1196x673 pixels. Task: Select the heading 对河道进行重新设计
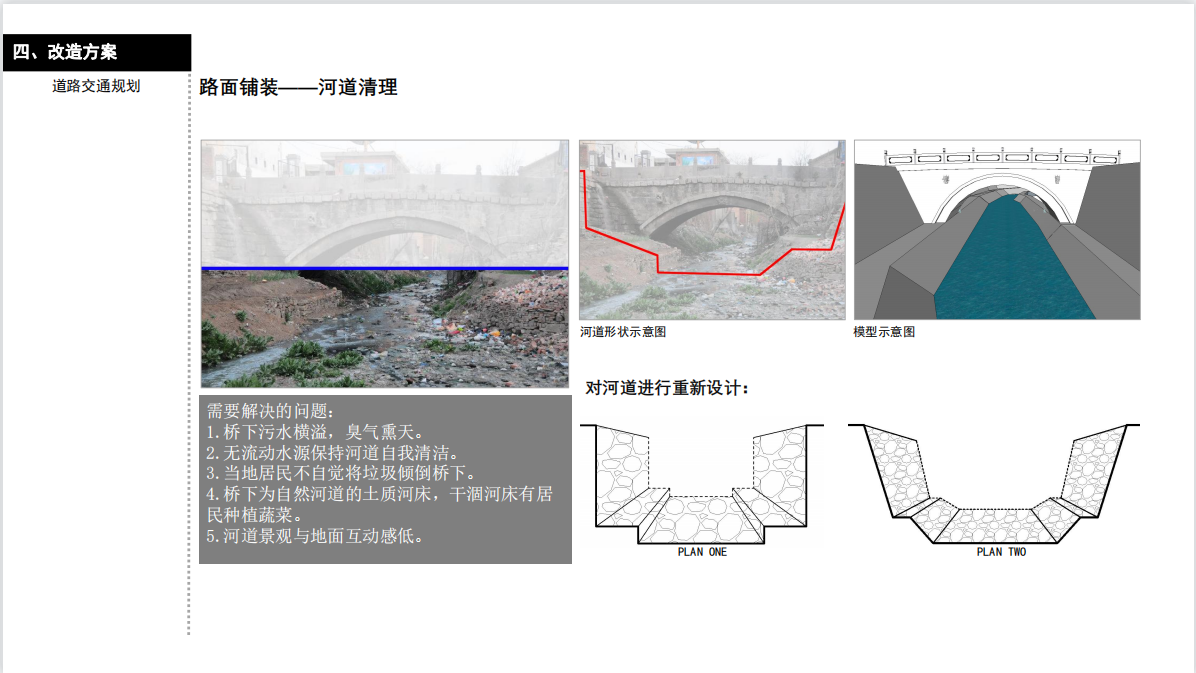click(666, 388)
